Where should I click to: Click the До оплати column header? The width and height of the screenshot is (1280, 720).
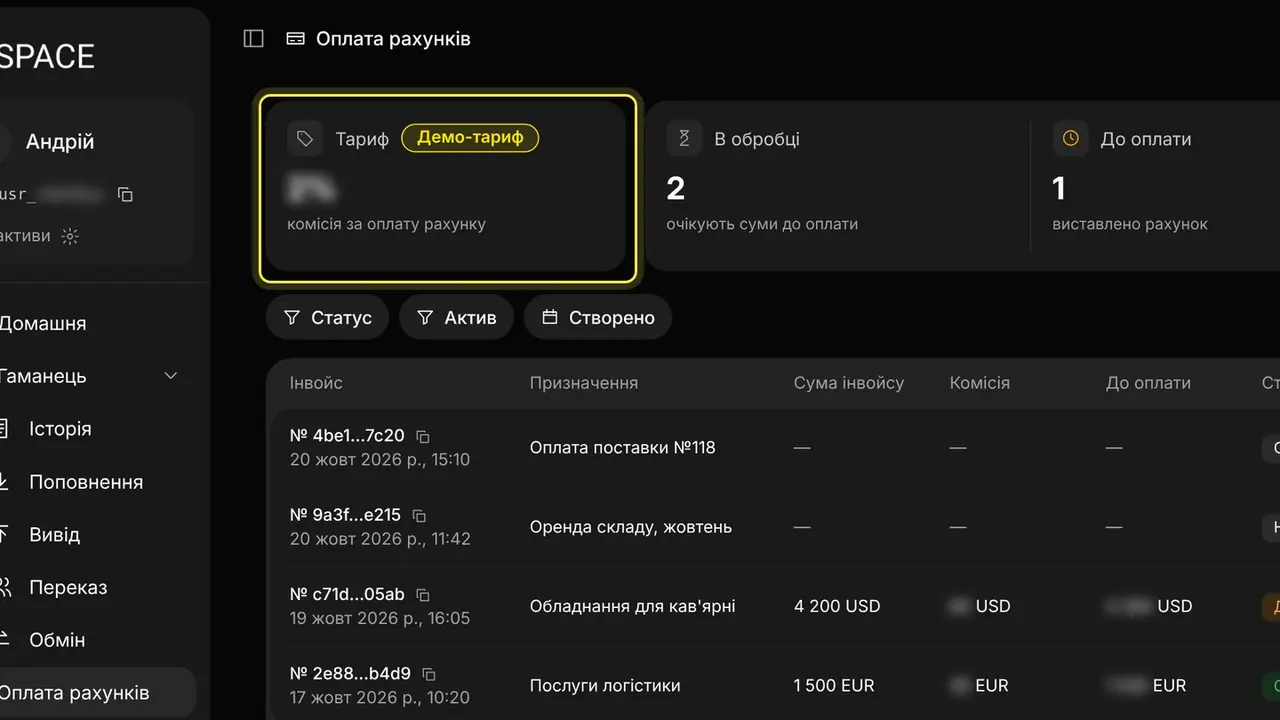[x=1148, y=383]
